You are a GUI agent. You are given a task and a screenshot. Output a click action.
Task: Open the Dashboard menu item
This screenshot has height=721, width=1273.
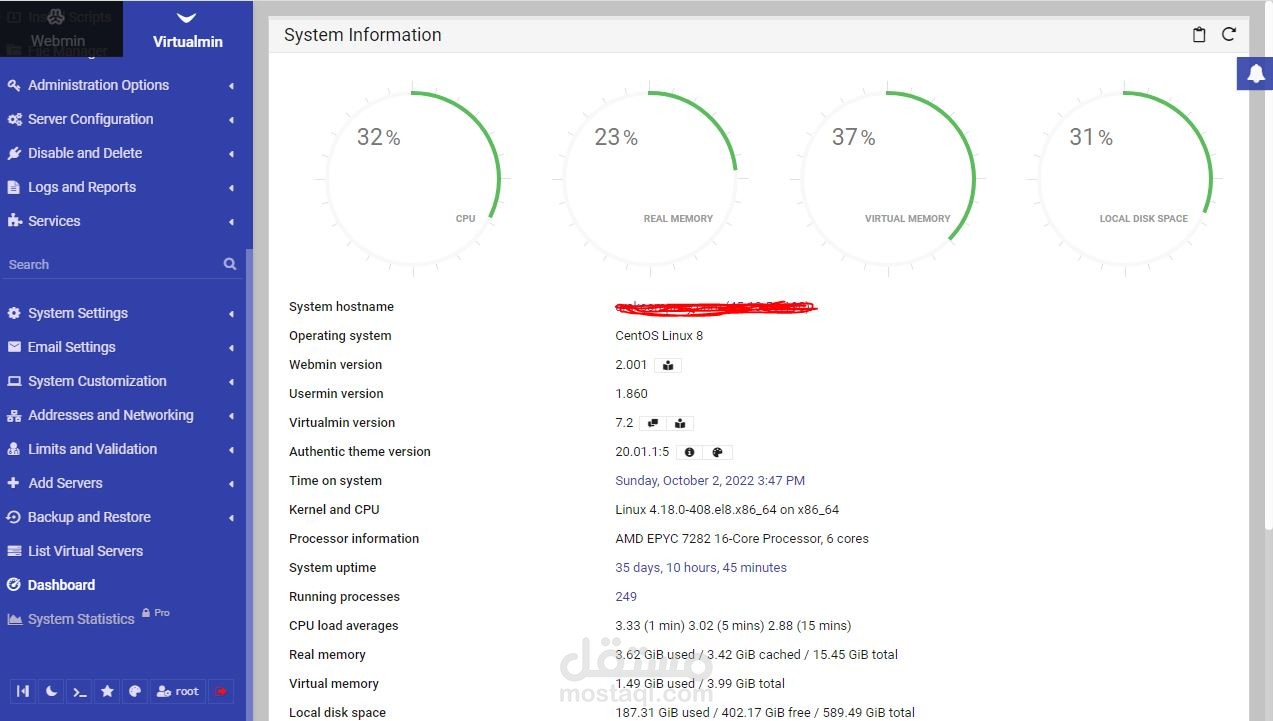(x=61, y=585)
